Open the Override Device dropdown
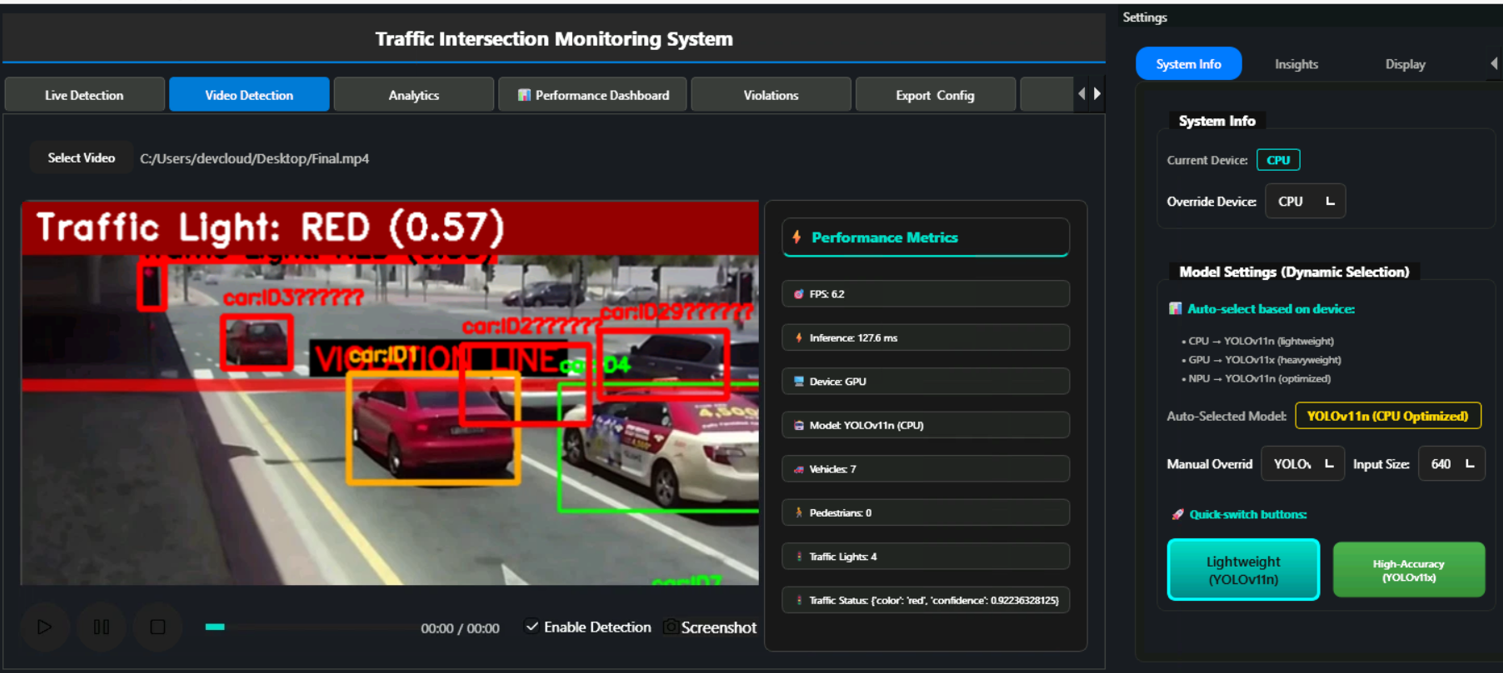The image size is (1503, 673). (1305, 201)
